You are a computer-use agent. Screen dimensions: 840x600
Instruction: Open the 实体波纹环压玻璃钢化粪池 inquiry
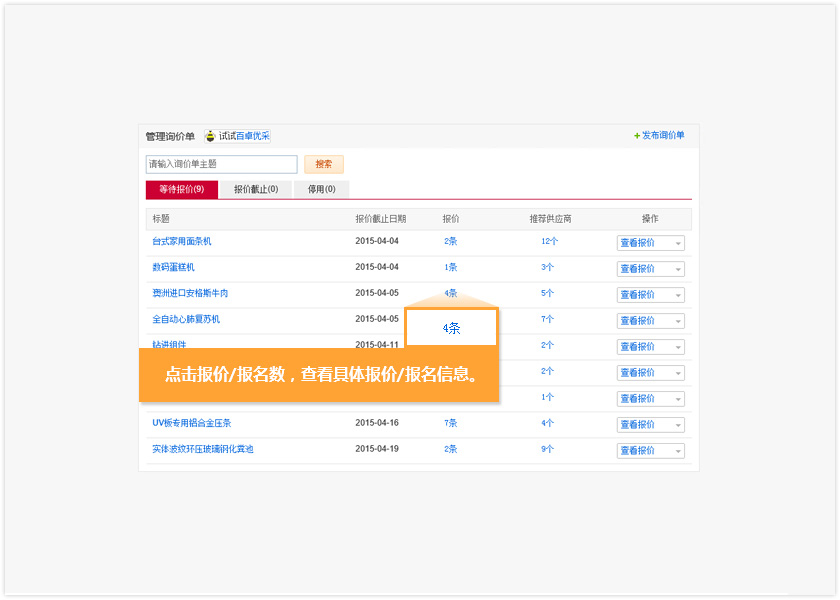(202, 449)
